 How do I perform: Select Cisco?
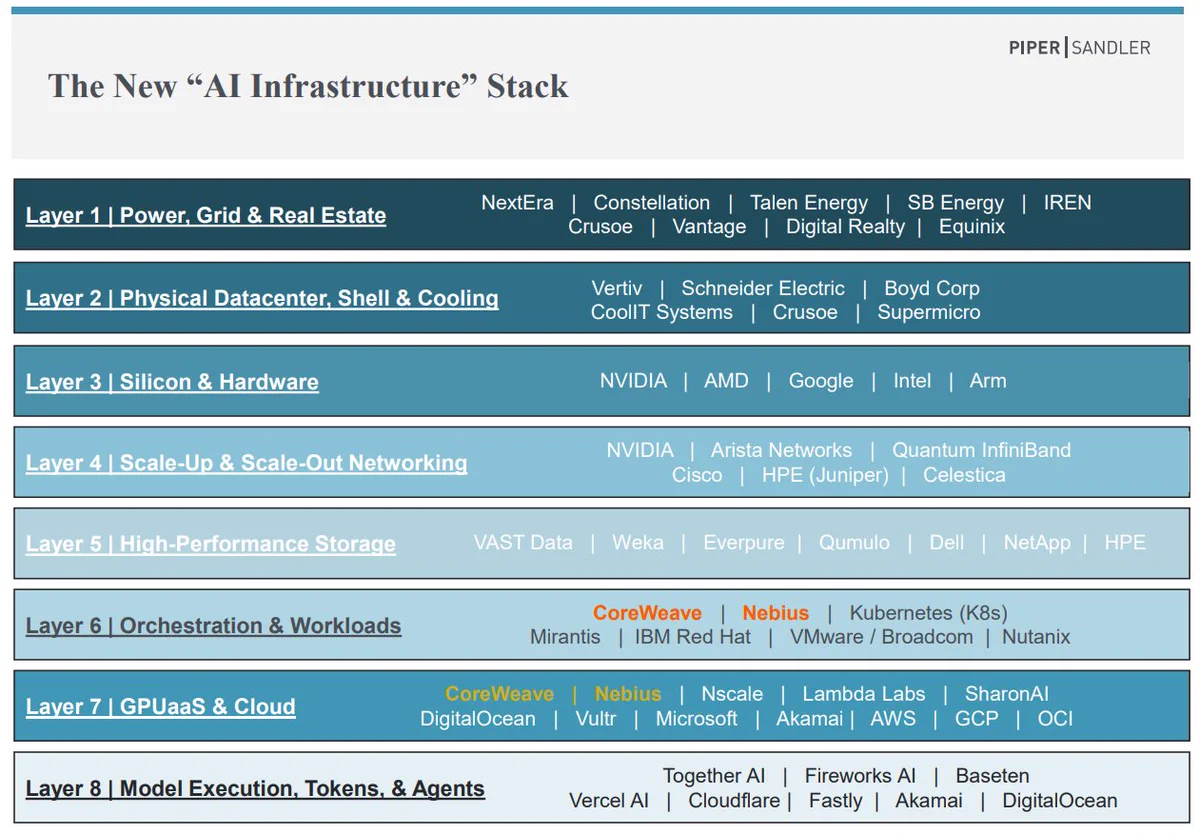coord(697,475)
